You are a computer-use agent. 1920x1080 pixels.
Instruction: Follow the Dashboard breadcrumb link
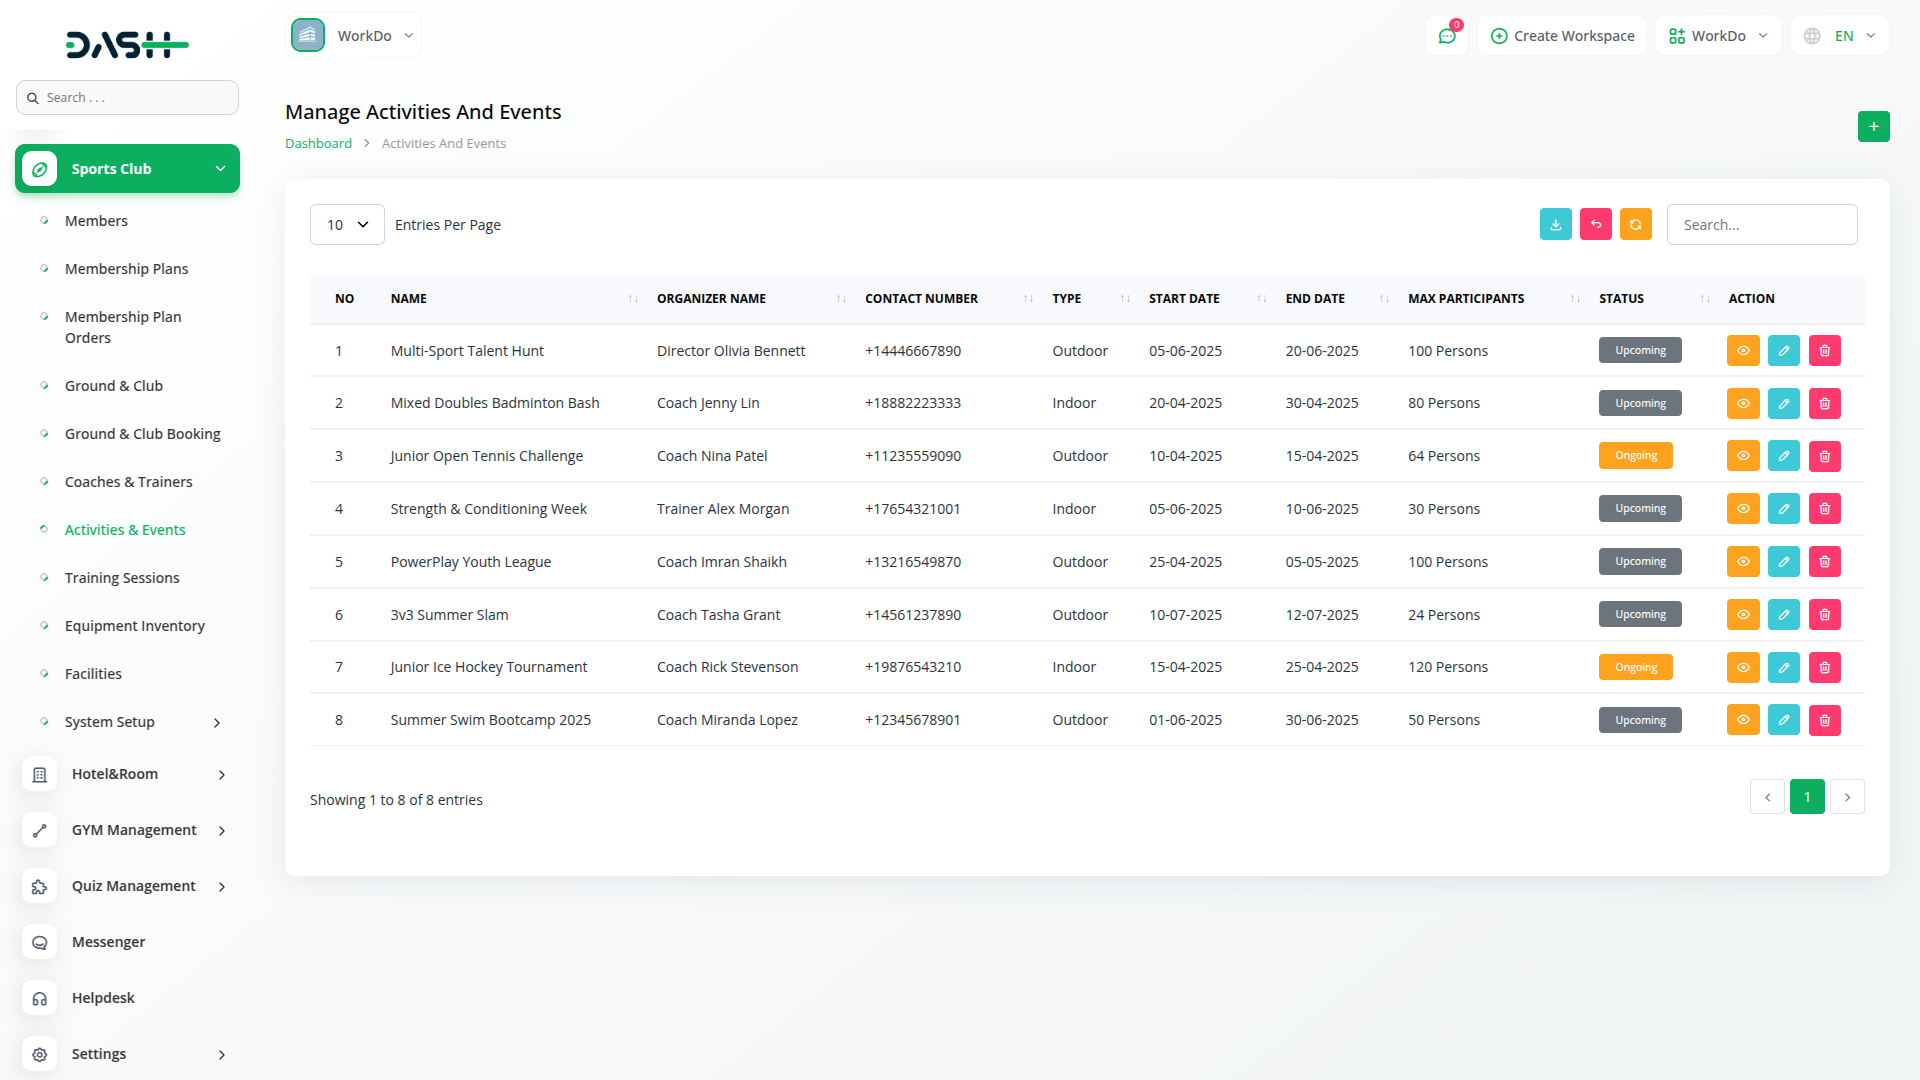click(318, 144)
